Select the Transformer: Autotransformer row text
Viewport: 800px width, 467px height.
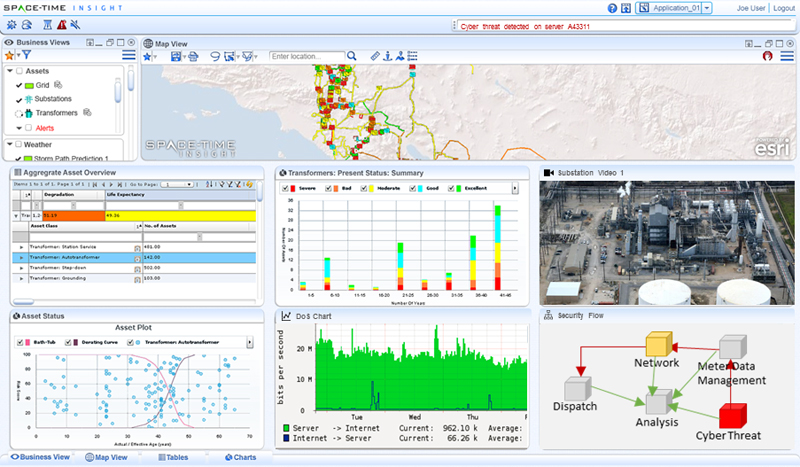pyautogui.click(x=65, y=258)
